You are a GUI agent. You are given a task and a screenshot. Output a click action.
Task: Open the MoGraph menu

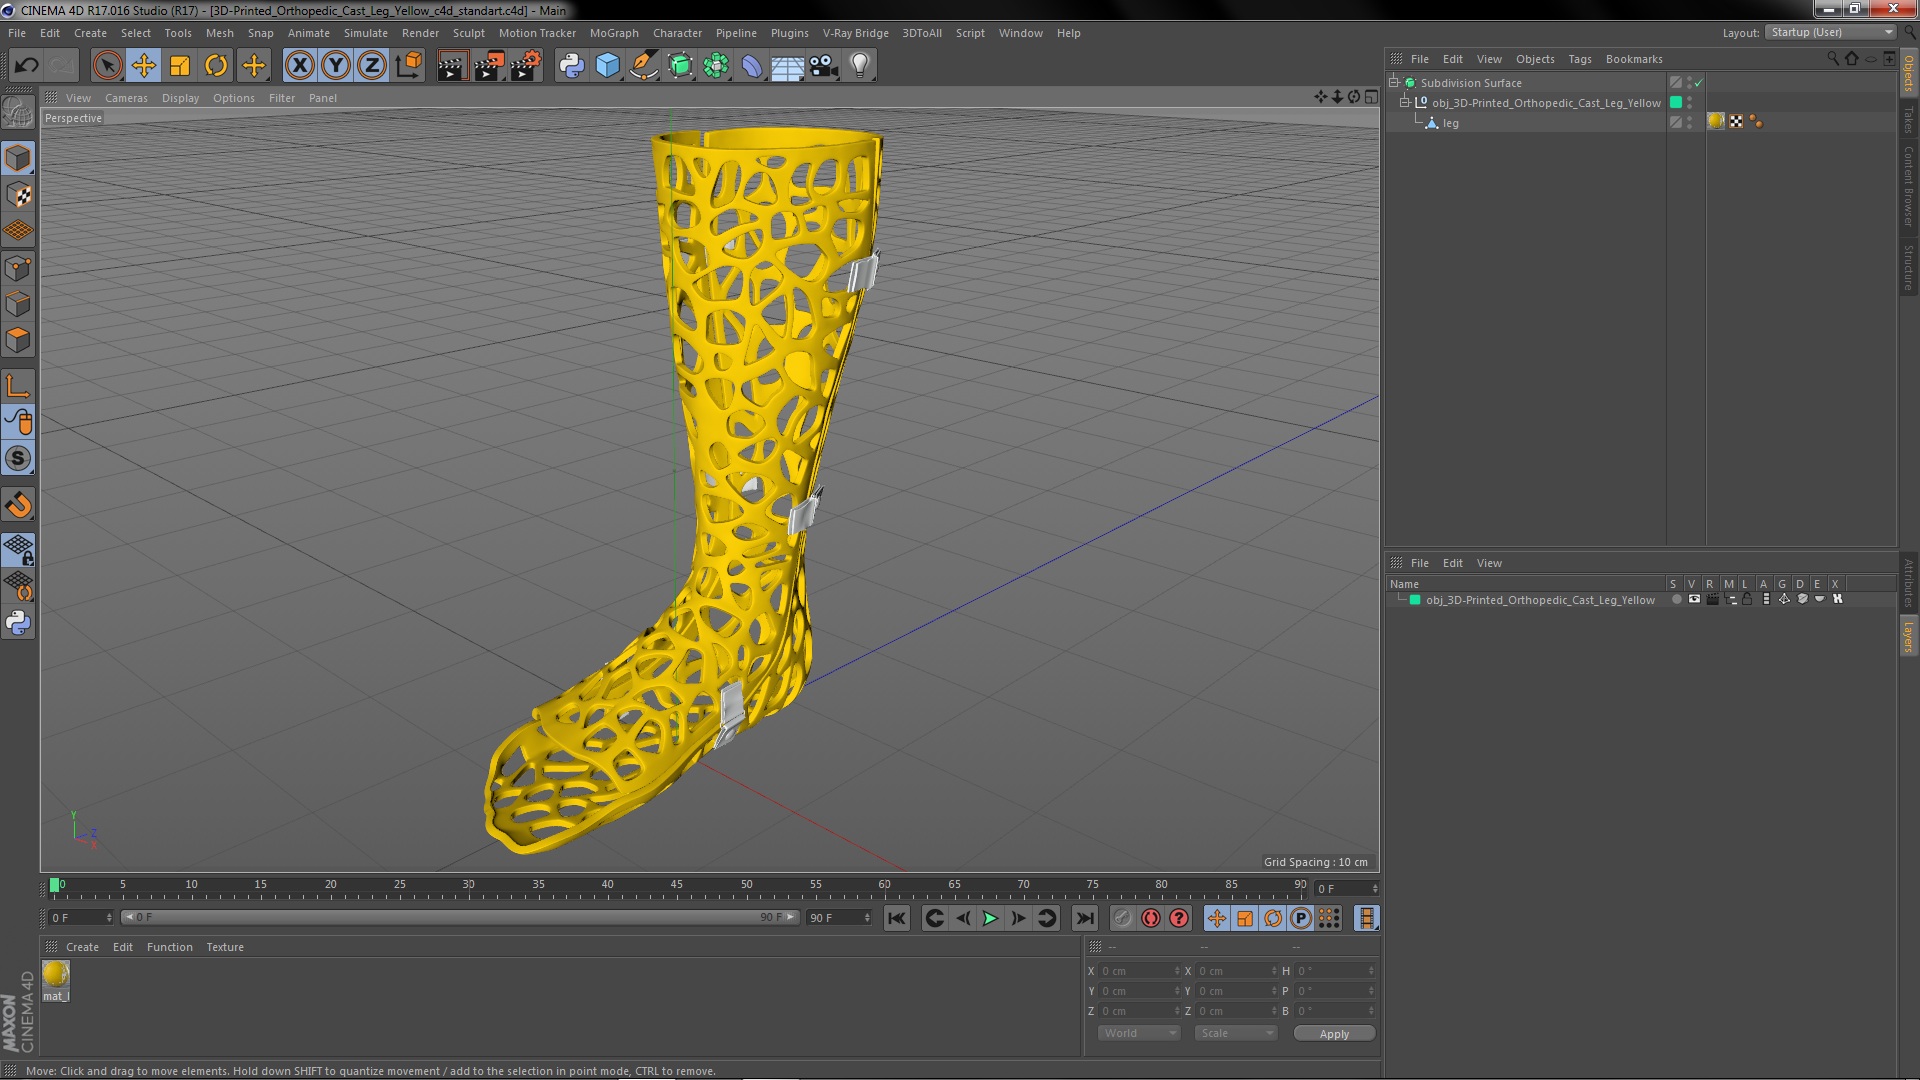[613, 33]
